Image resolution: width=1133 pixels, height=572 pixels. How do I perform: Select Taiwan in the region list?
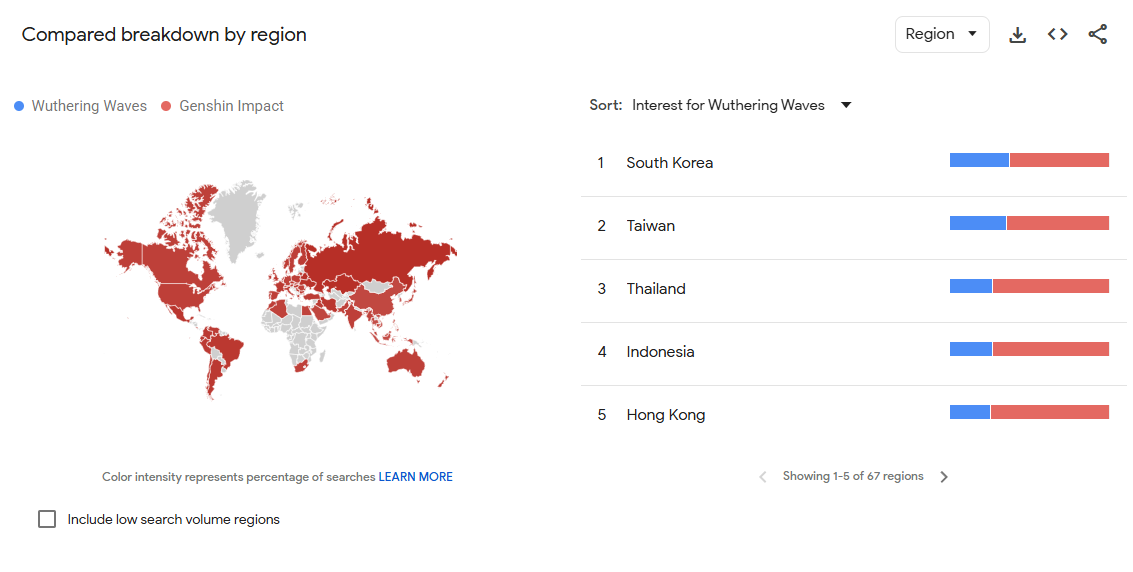pos(650,226)
